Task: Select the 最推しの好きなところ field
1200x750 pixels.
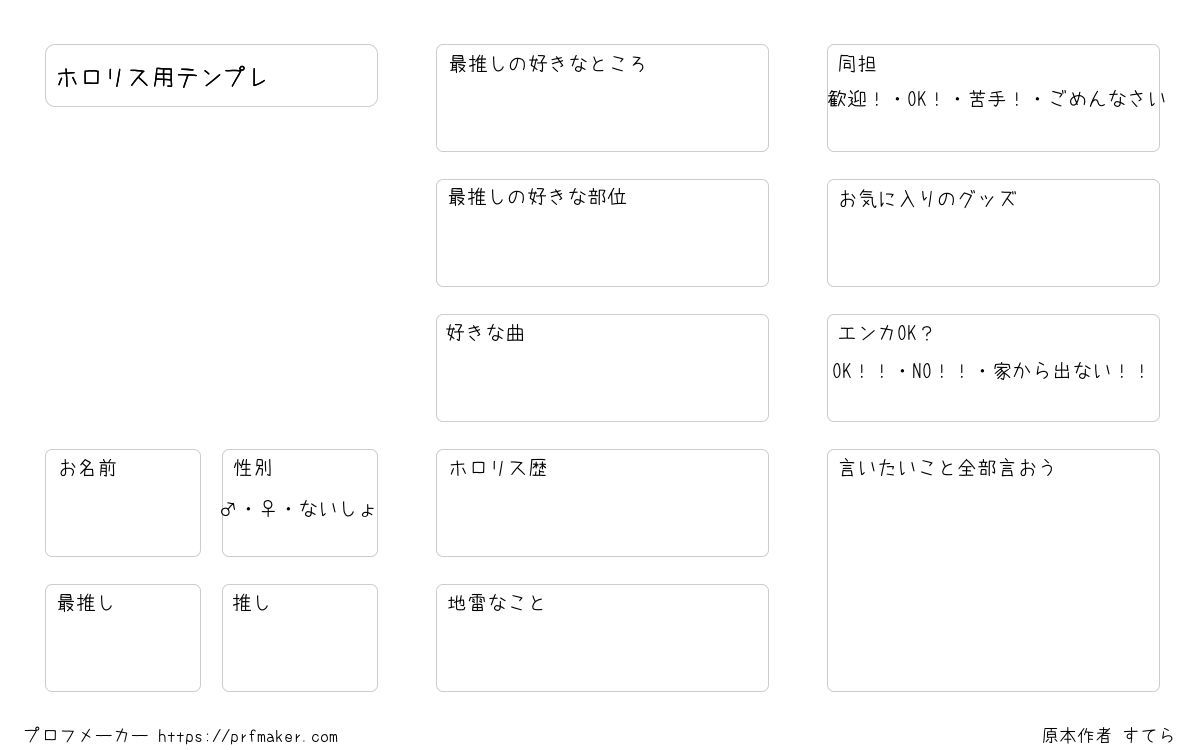Action: 602,98
